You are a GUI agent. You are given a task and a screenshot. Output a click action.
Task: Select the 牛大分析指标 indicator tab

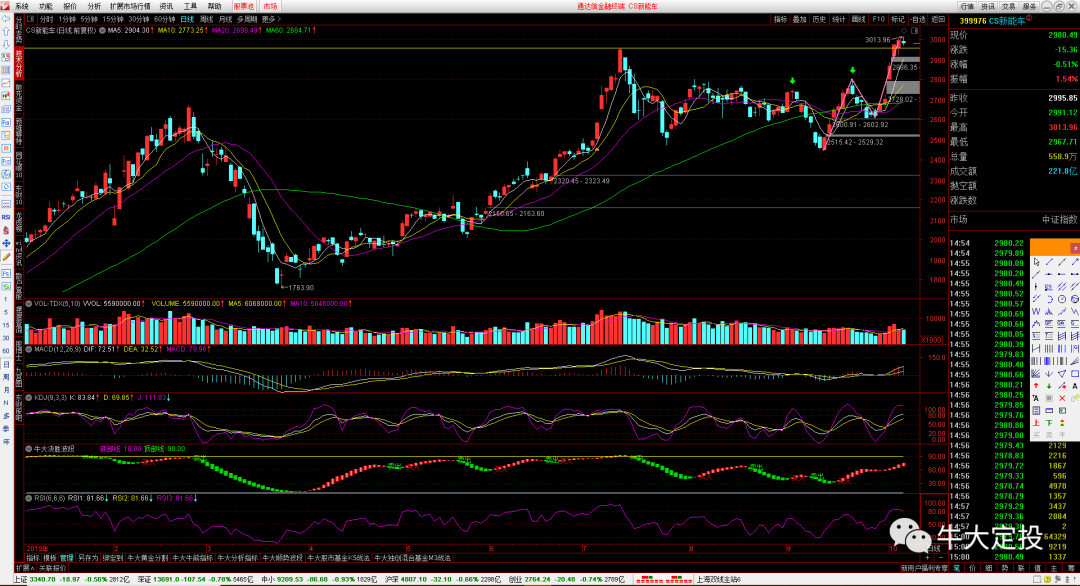(238, 558)
